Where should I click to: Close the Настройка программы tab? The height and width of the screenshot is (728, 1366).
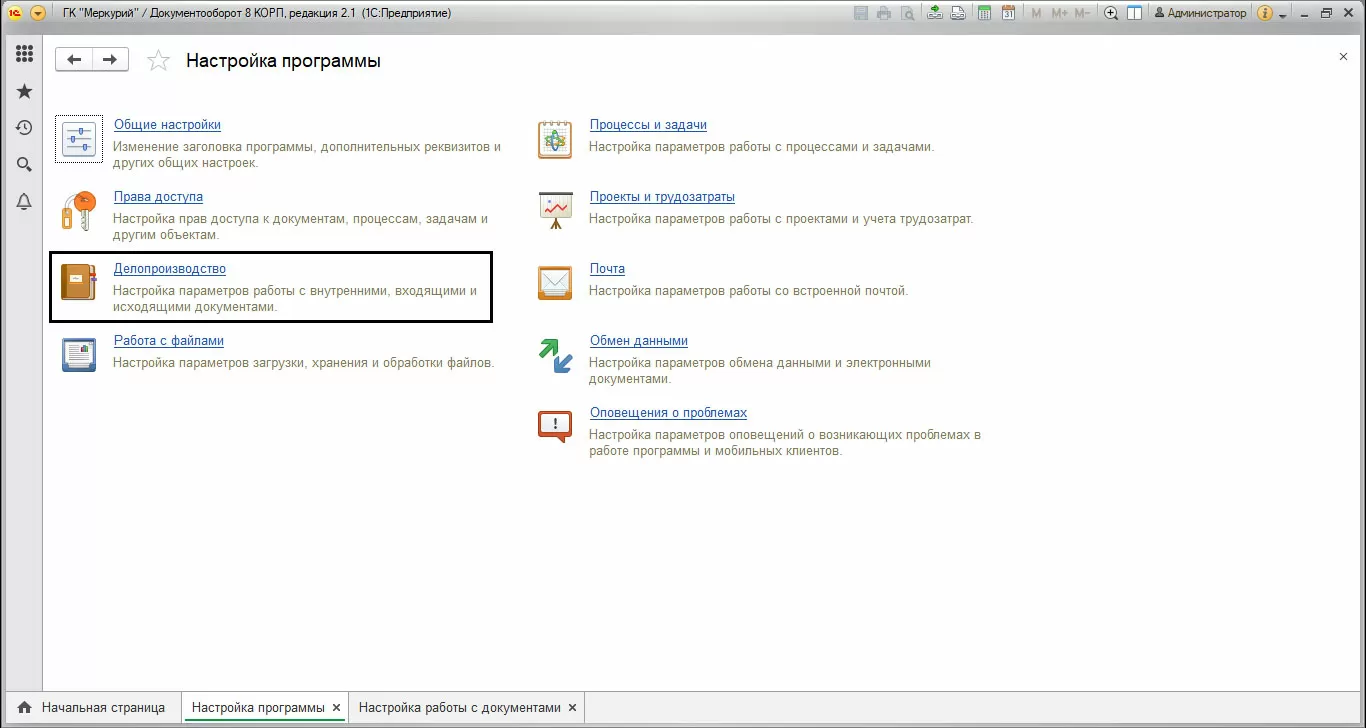pyautogui.click(x=337, y=707)
